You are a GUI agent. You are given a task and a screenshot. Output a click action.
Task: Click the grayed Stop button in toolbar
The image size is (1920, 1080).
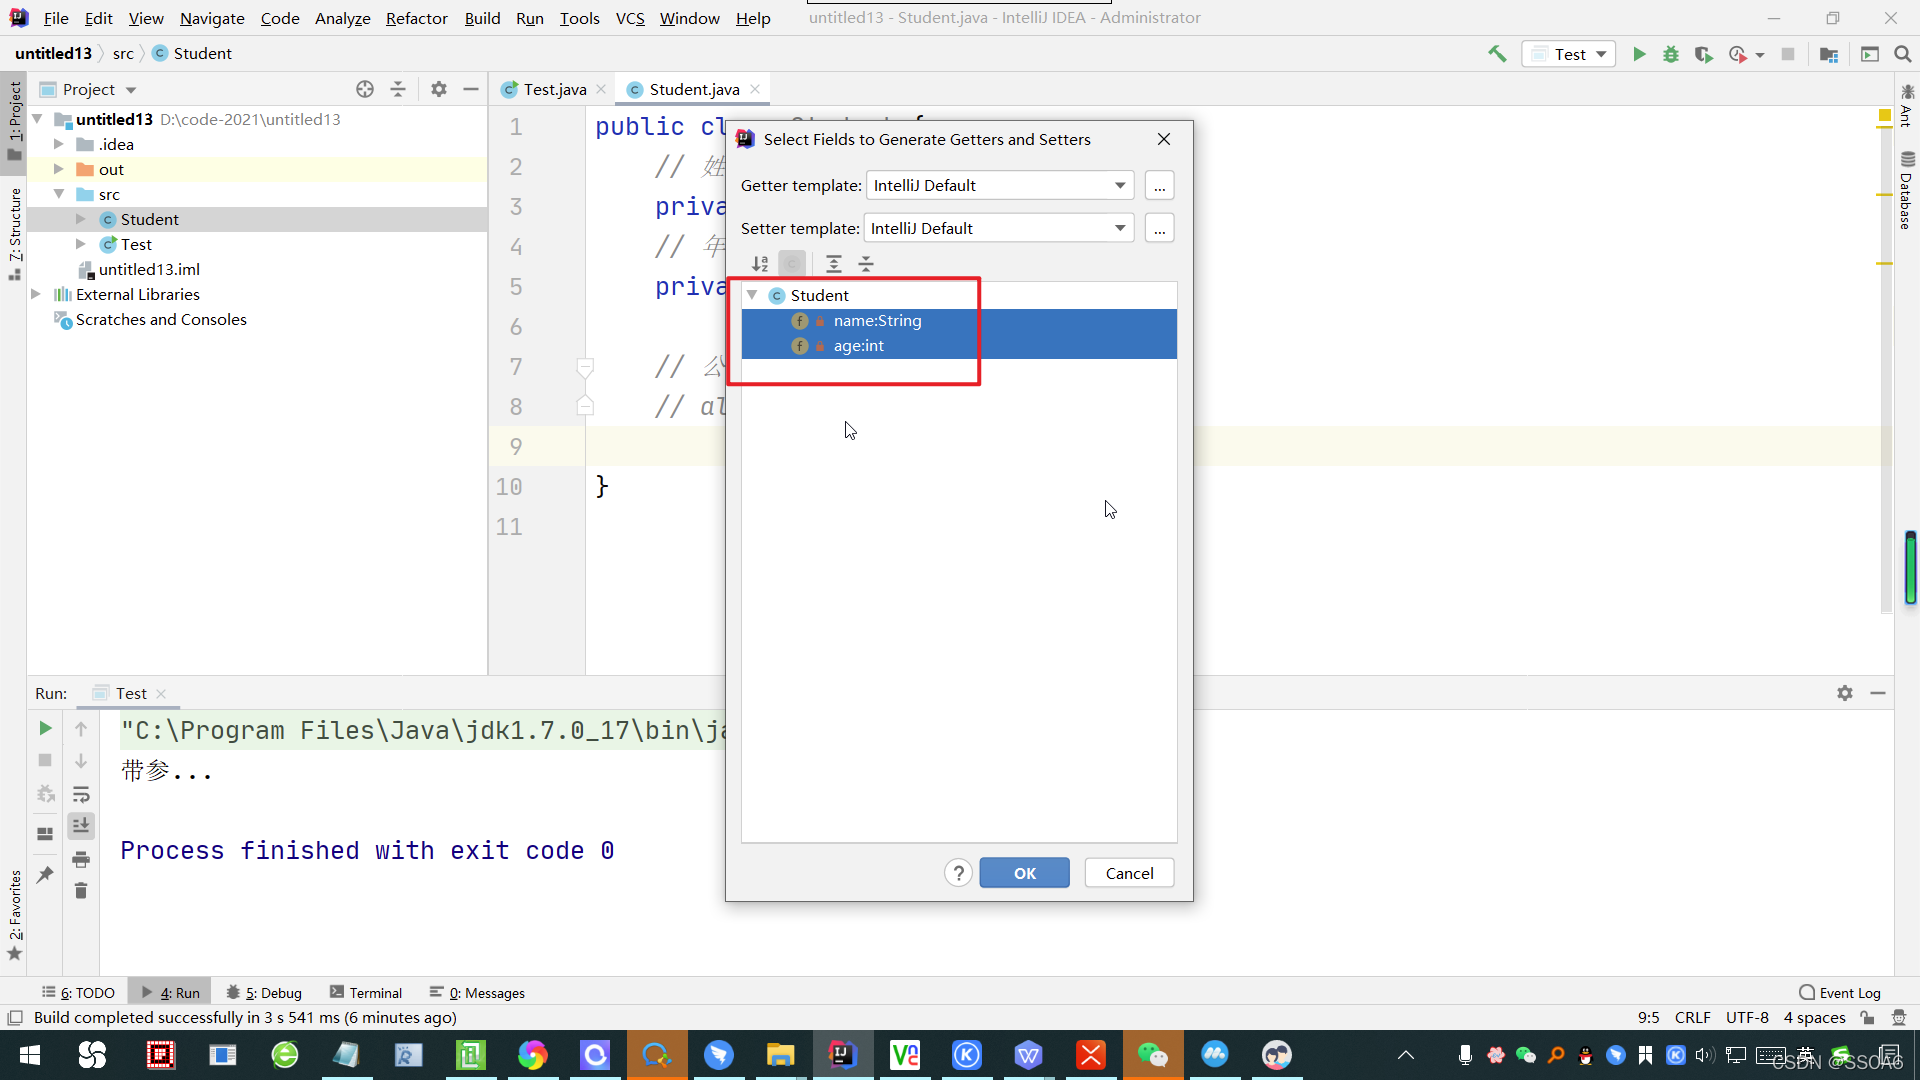pos(1788,54)
